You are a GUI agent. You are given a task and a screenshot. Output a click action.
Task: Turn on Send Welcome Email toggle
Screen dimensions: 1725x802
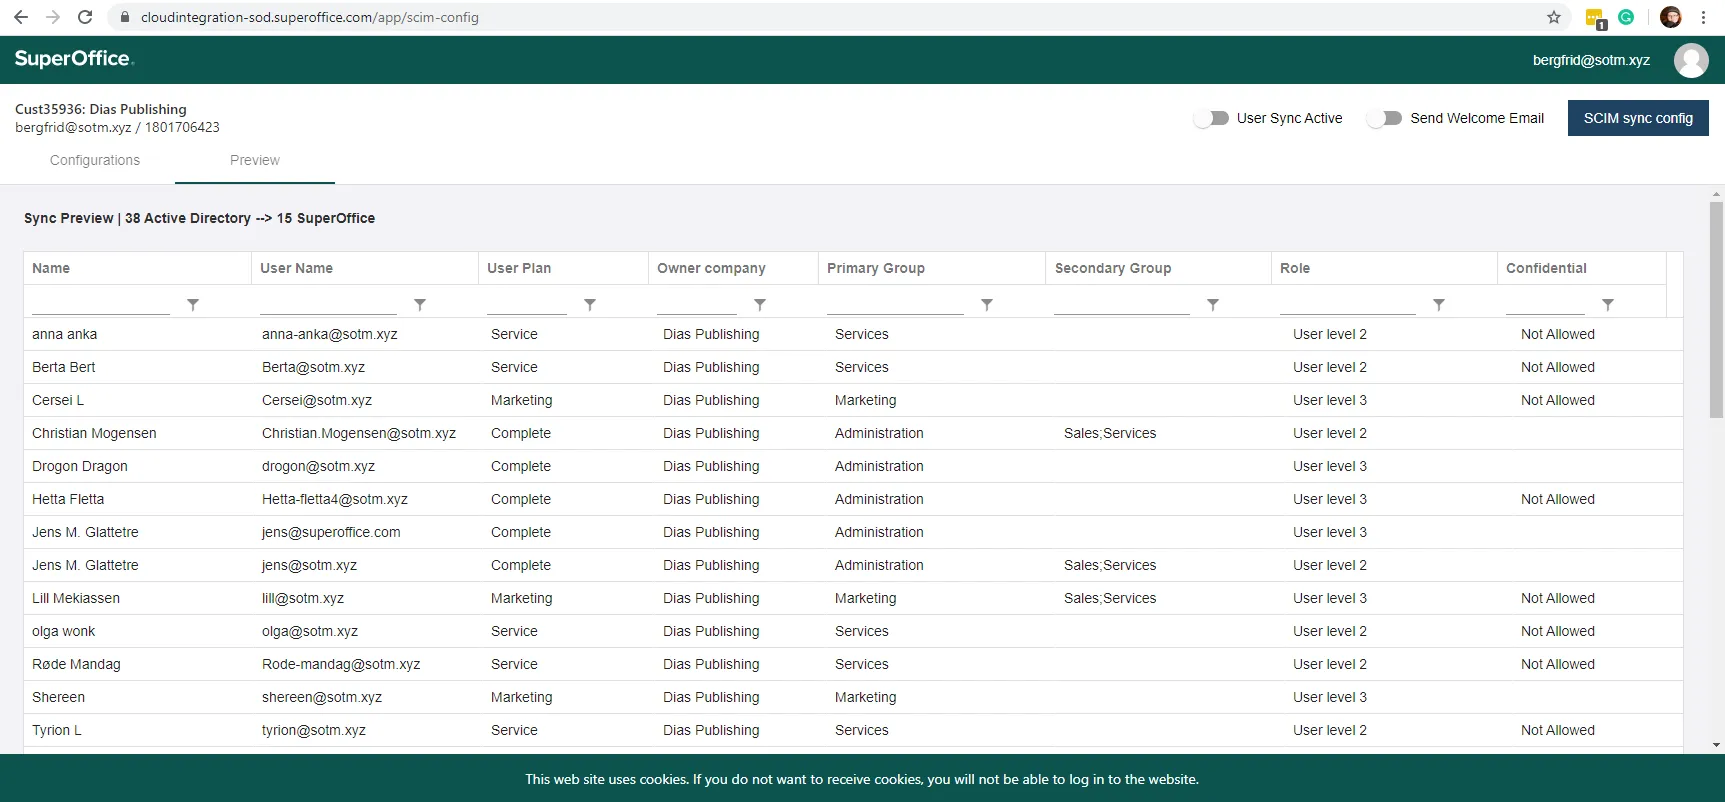point(1385,118)
